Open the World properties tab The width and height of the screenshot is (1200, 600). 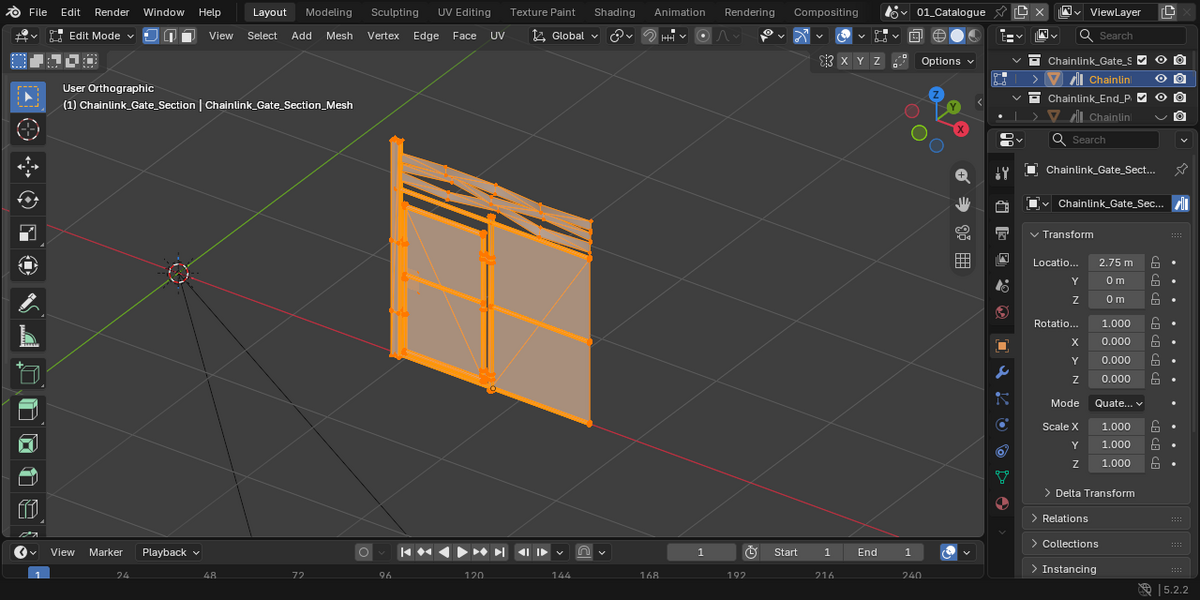[x=1002, y=312]
